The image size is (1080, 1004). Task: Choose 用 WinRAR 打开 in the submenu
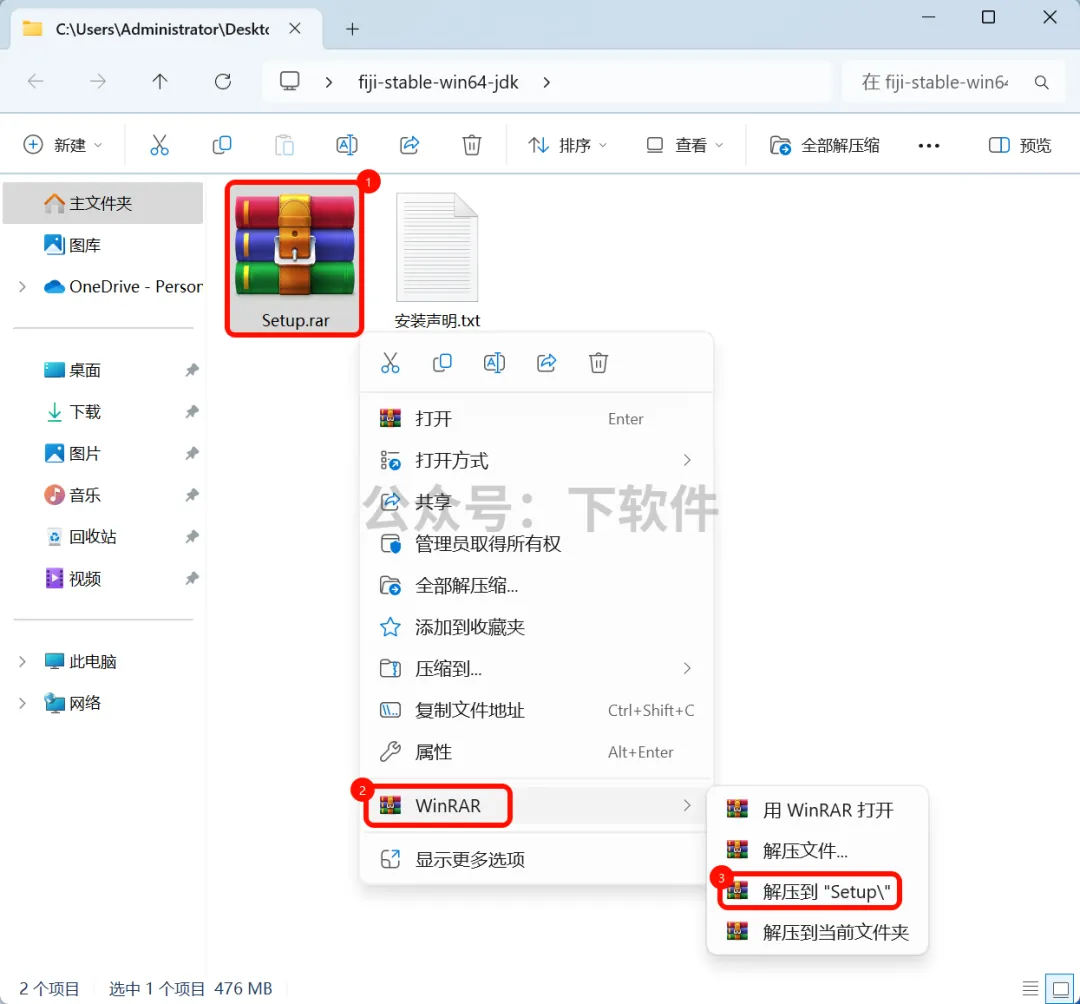(818, 810)
